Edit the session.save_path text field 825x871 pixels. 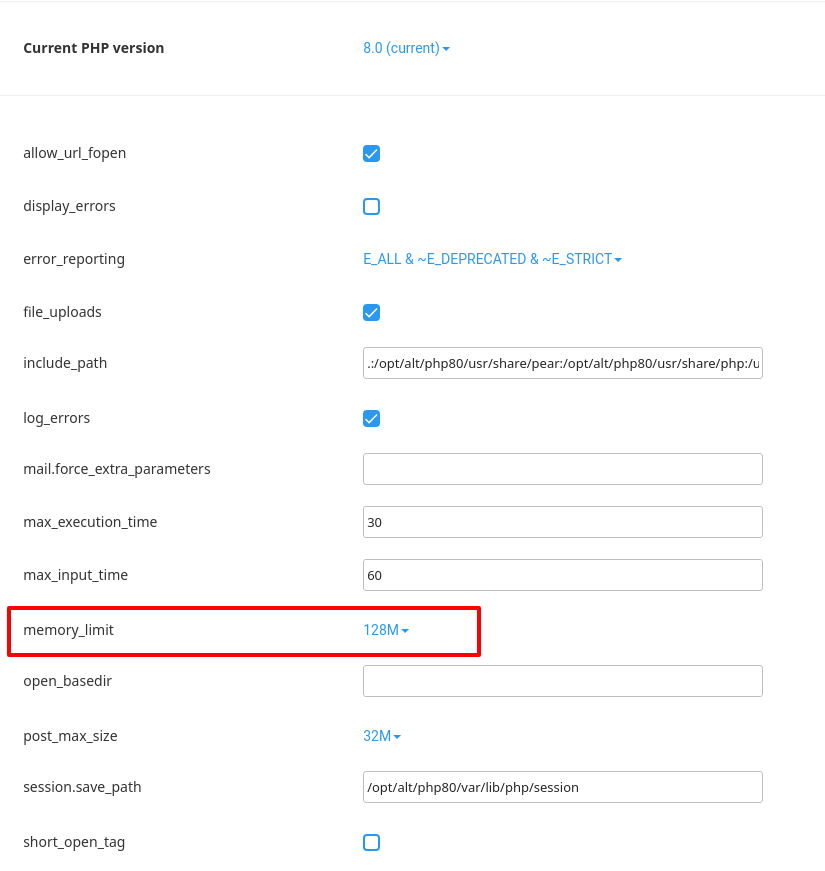(562, 787)
